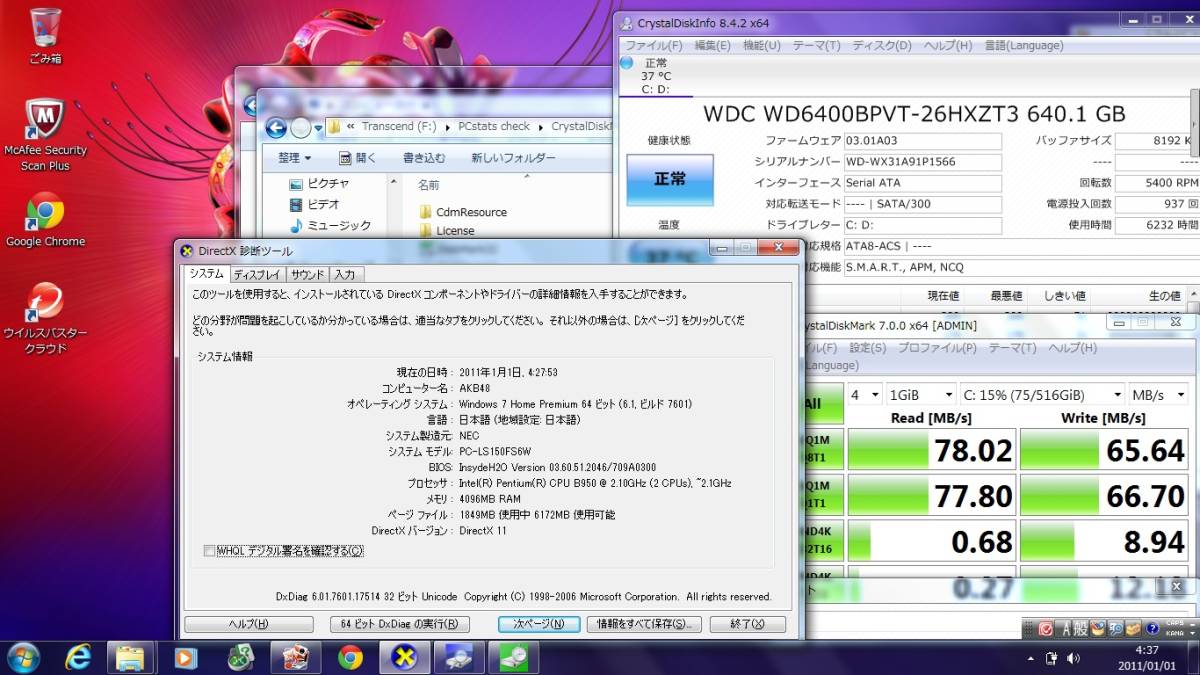Open drive dropdown C: 15% (75/516GiB)
Image resolution: width=1200 pixels, height=675 pixels.
point(1041,395)
